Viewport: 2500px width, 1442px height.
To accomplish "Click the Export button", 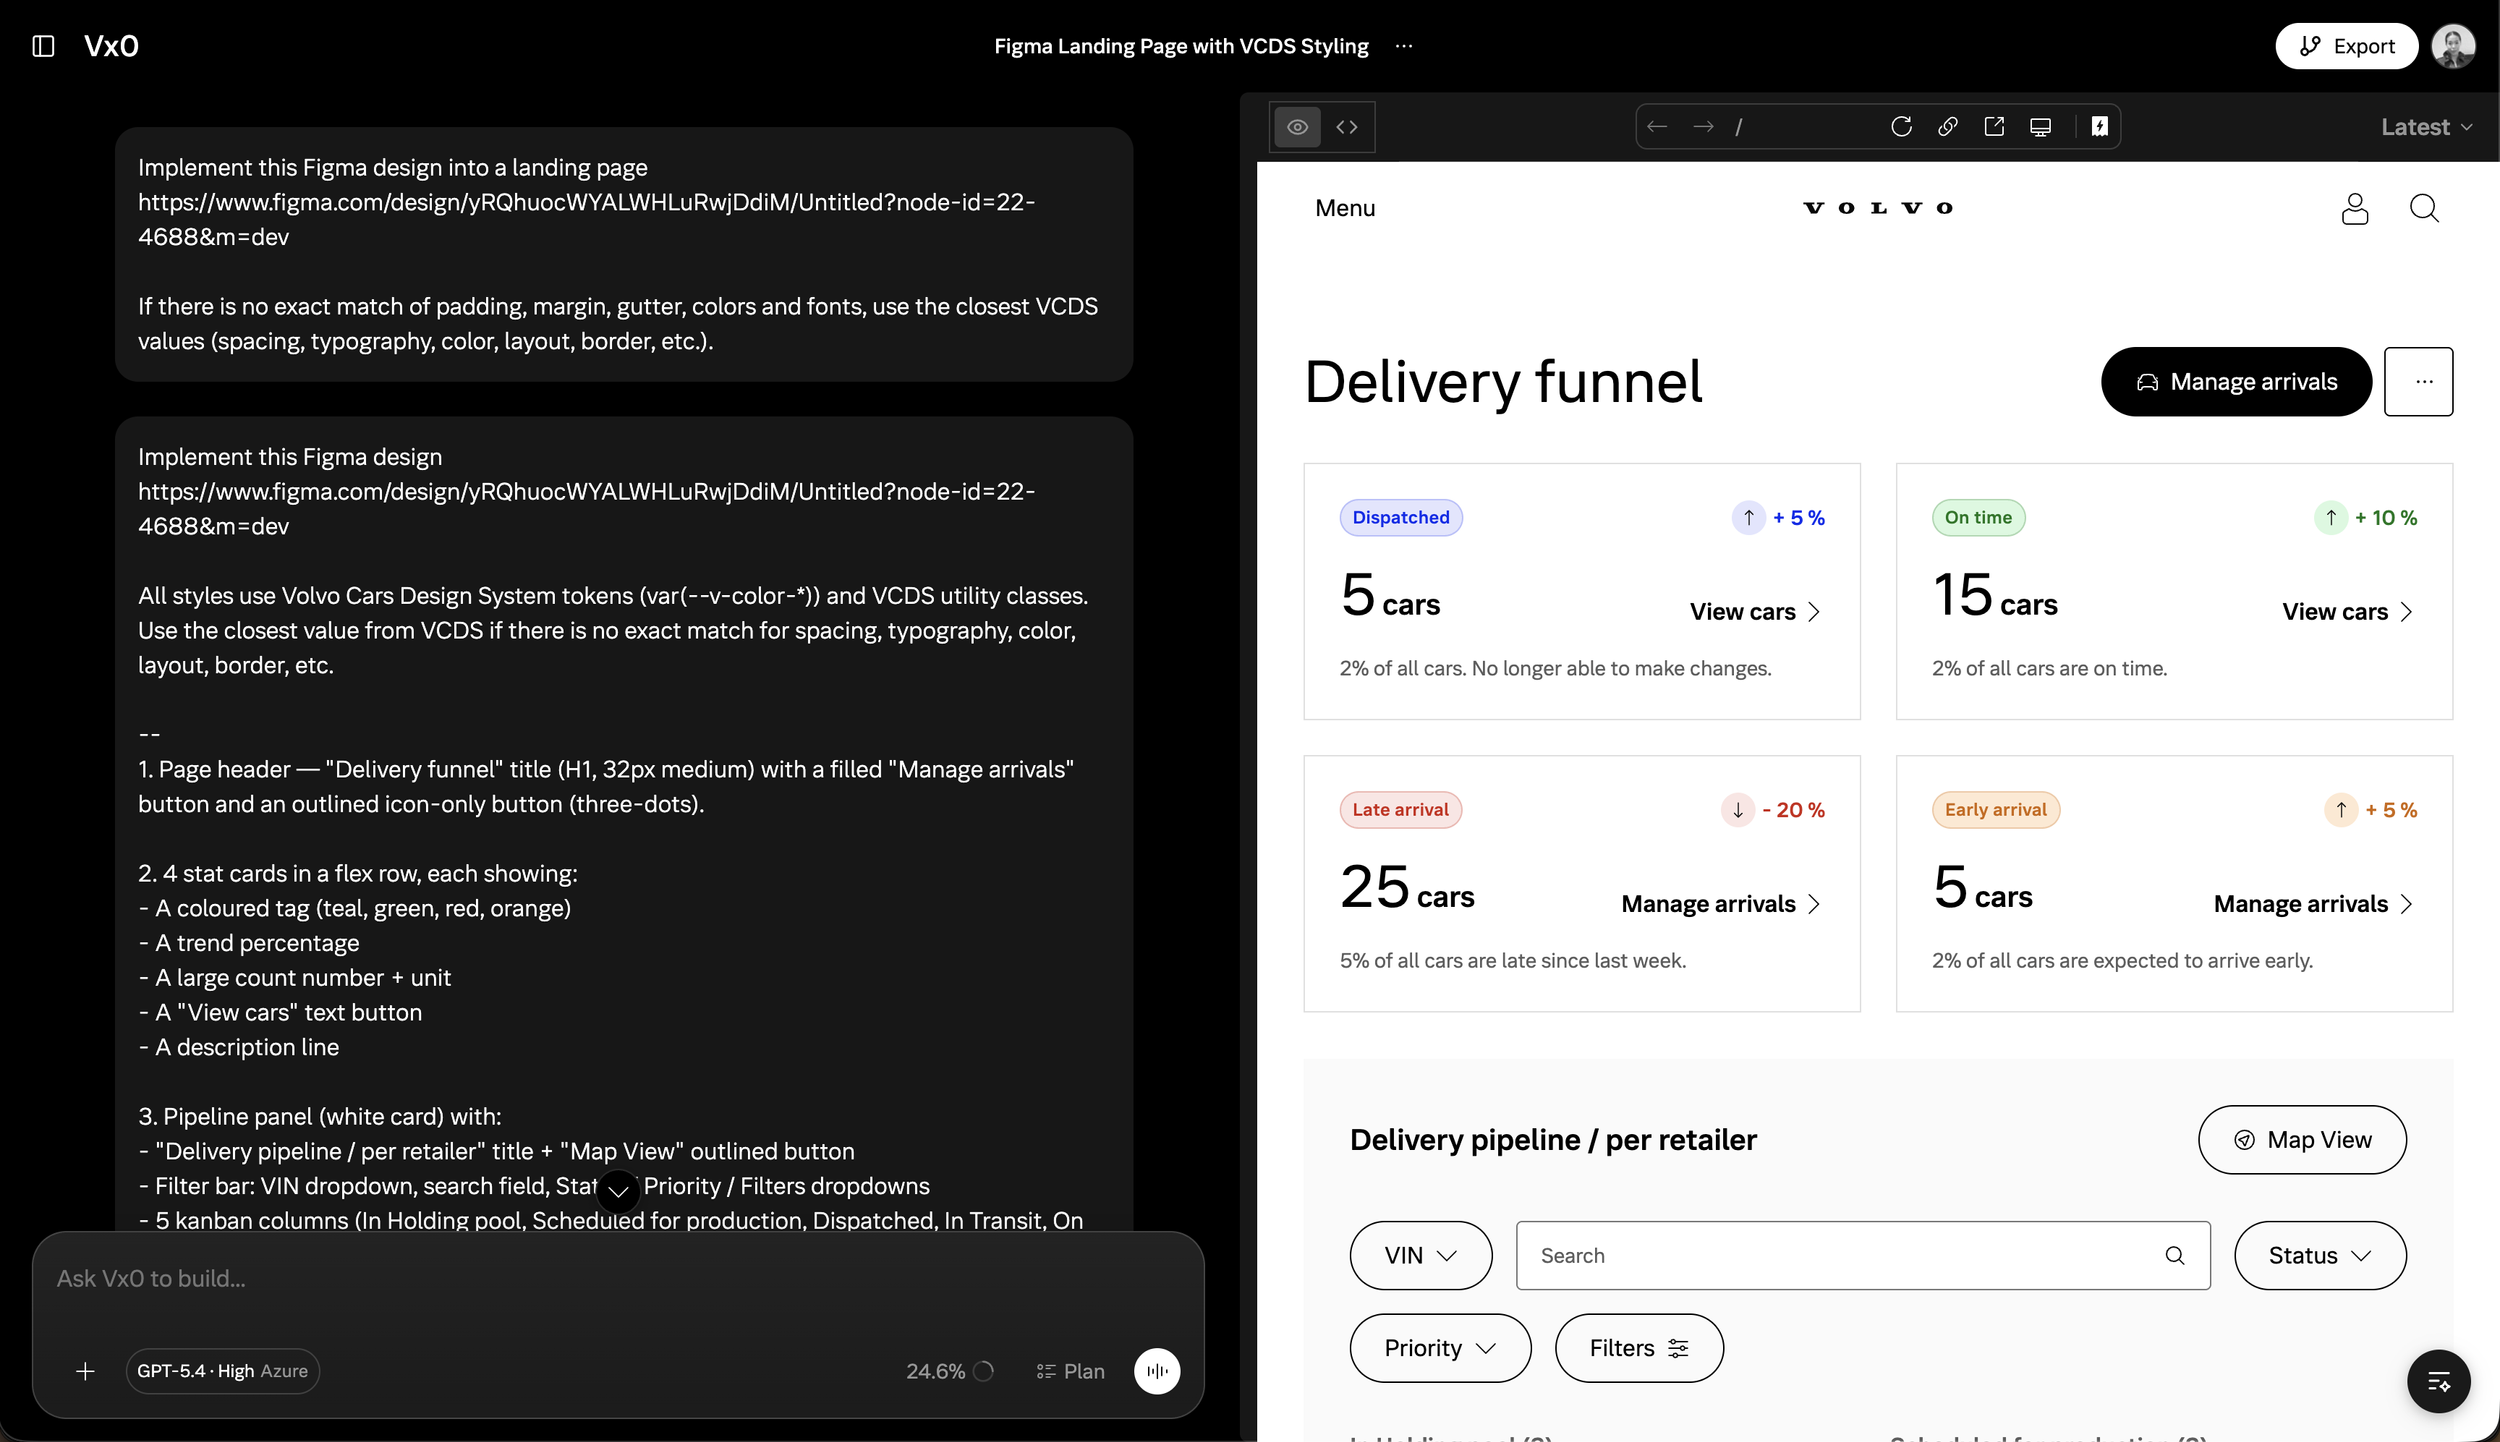I will (2346, 46).
